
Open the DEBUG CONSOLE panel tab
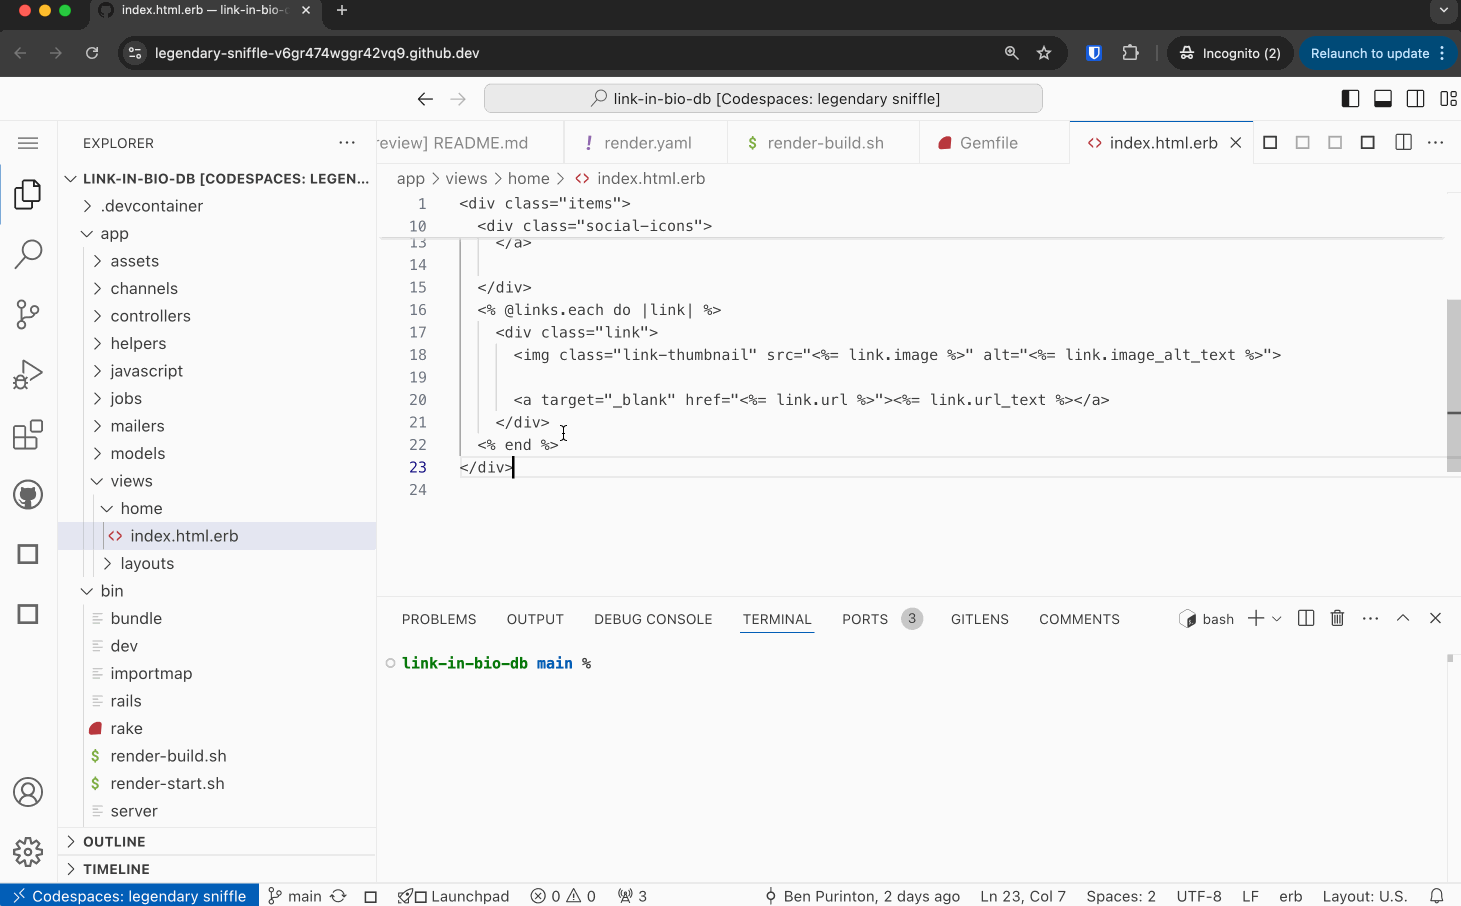(653, 619)
